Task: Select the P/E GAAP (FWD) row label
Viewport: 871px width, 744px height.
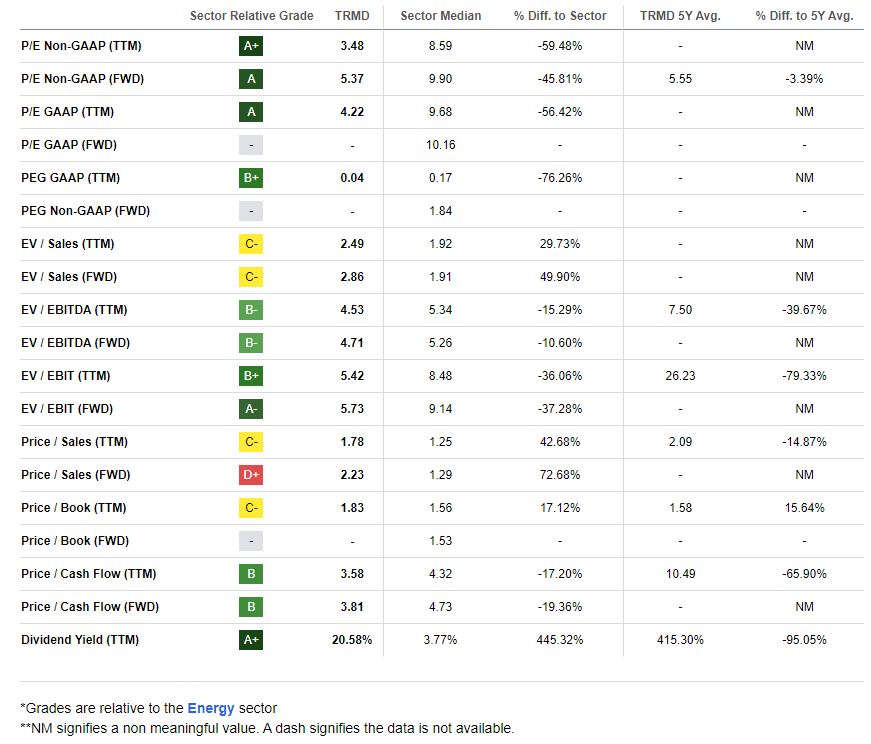Action: [x=69, y=145]
